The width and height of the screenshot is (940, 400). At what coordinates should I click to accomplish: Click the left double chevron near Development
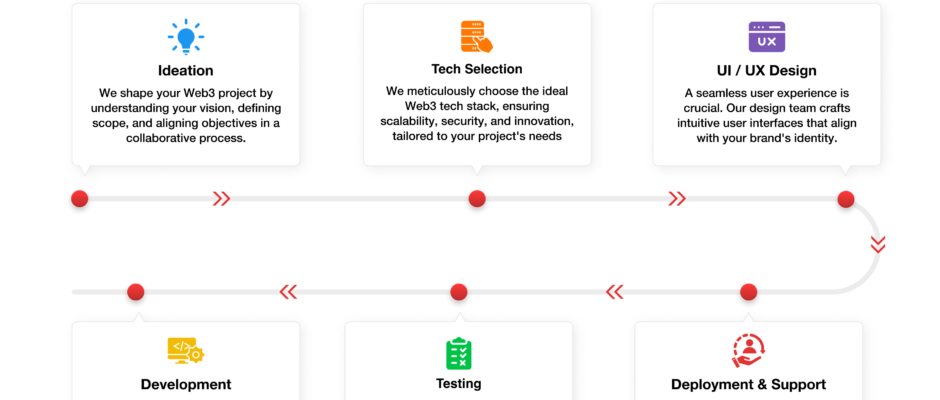[288, 292]
